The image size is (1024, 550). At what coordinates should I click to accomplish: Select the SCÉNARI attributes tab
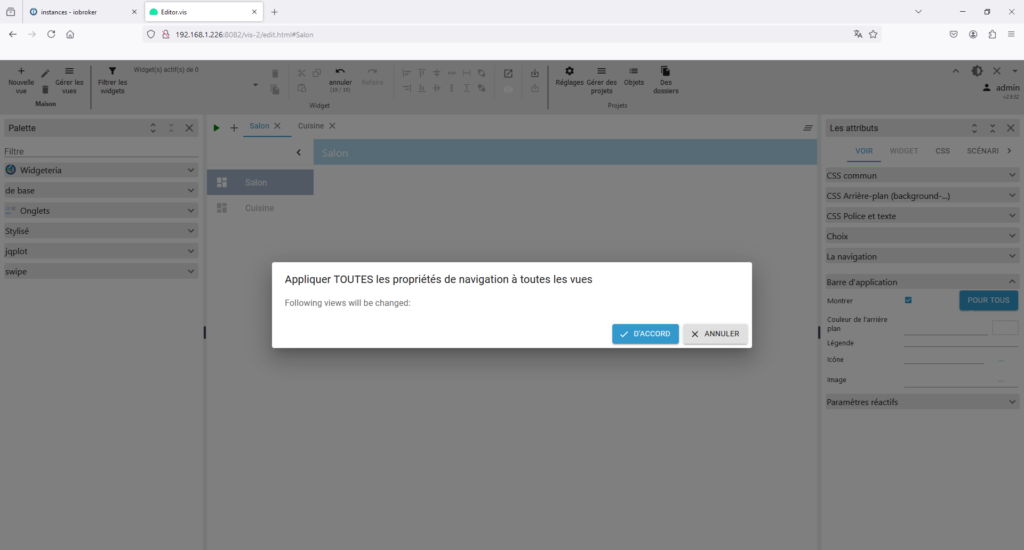(x=982, y=151)
